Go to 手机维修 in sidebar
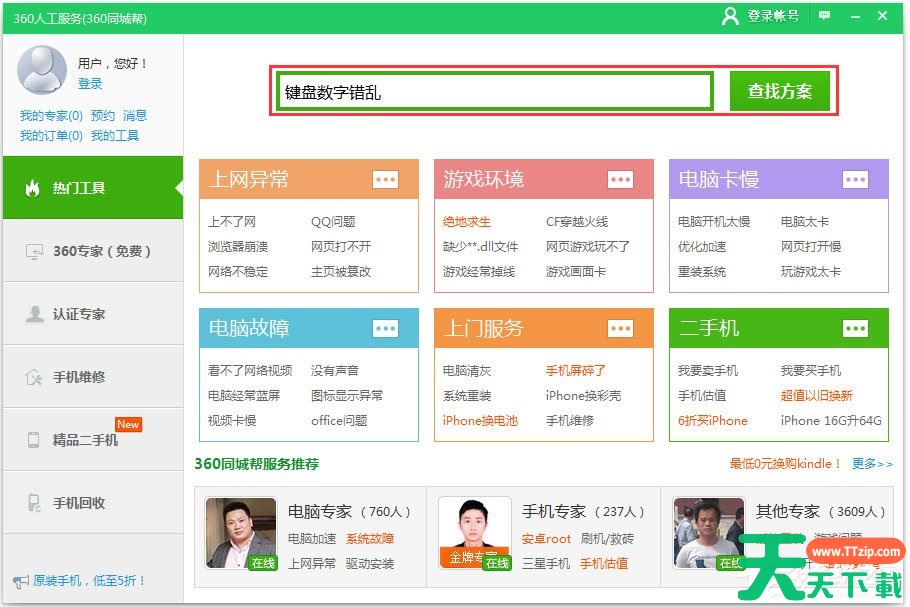 [x=92, y=377]
